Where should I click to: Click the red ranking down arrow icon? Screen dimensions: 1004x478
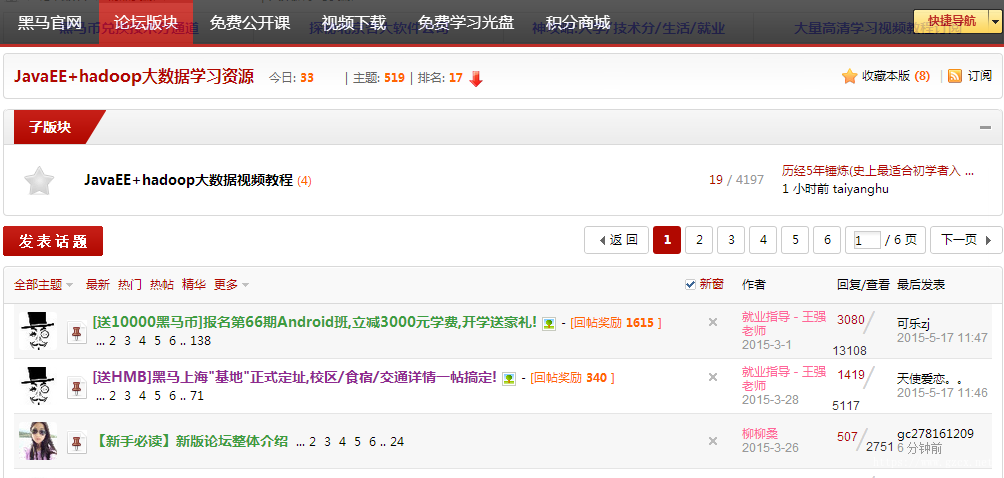[x=476, y=79]
